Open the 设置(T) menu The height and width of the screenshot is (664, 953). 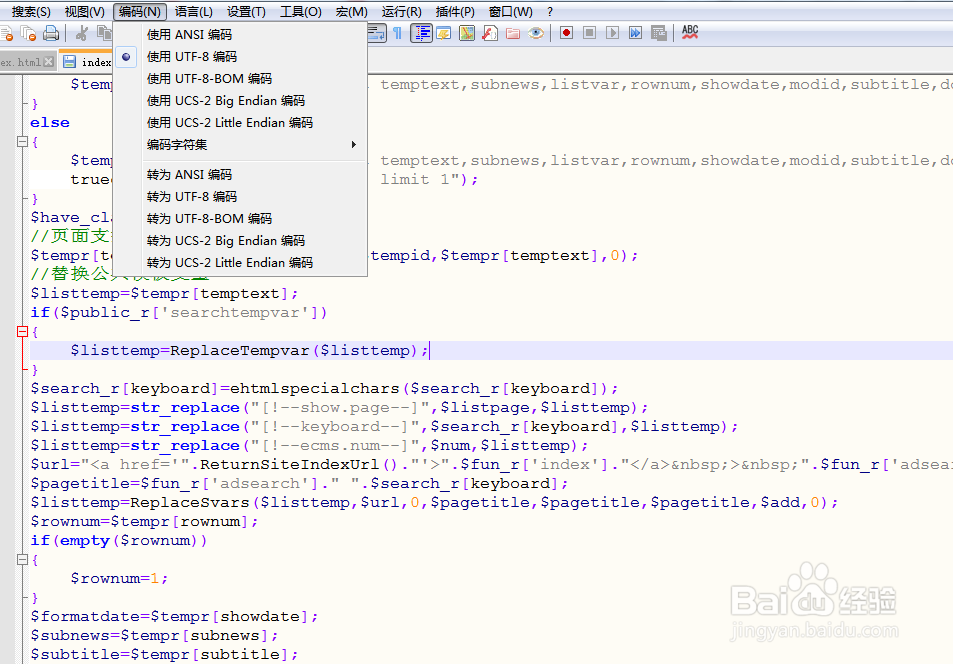[246, 12]
